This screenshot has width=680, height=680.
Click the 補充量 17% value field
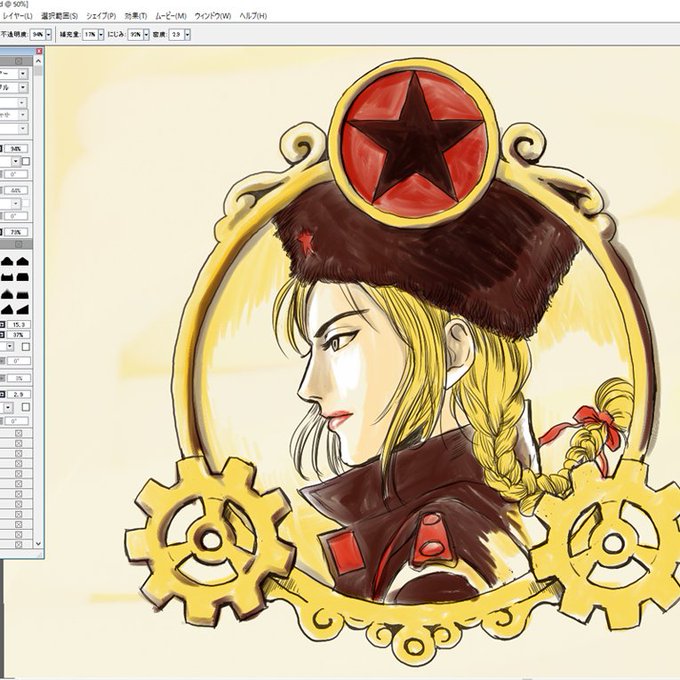coord(90,34)
